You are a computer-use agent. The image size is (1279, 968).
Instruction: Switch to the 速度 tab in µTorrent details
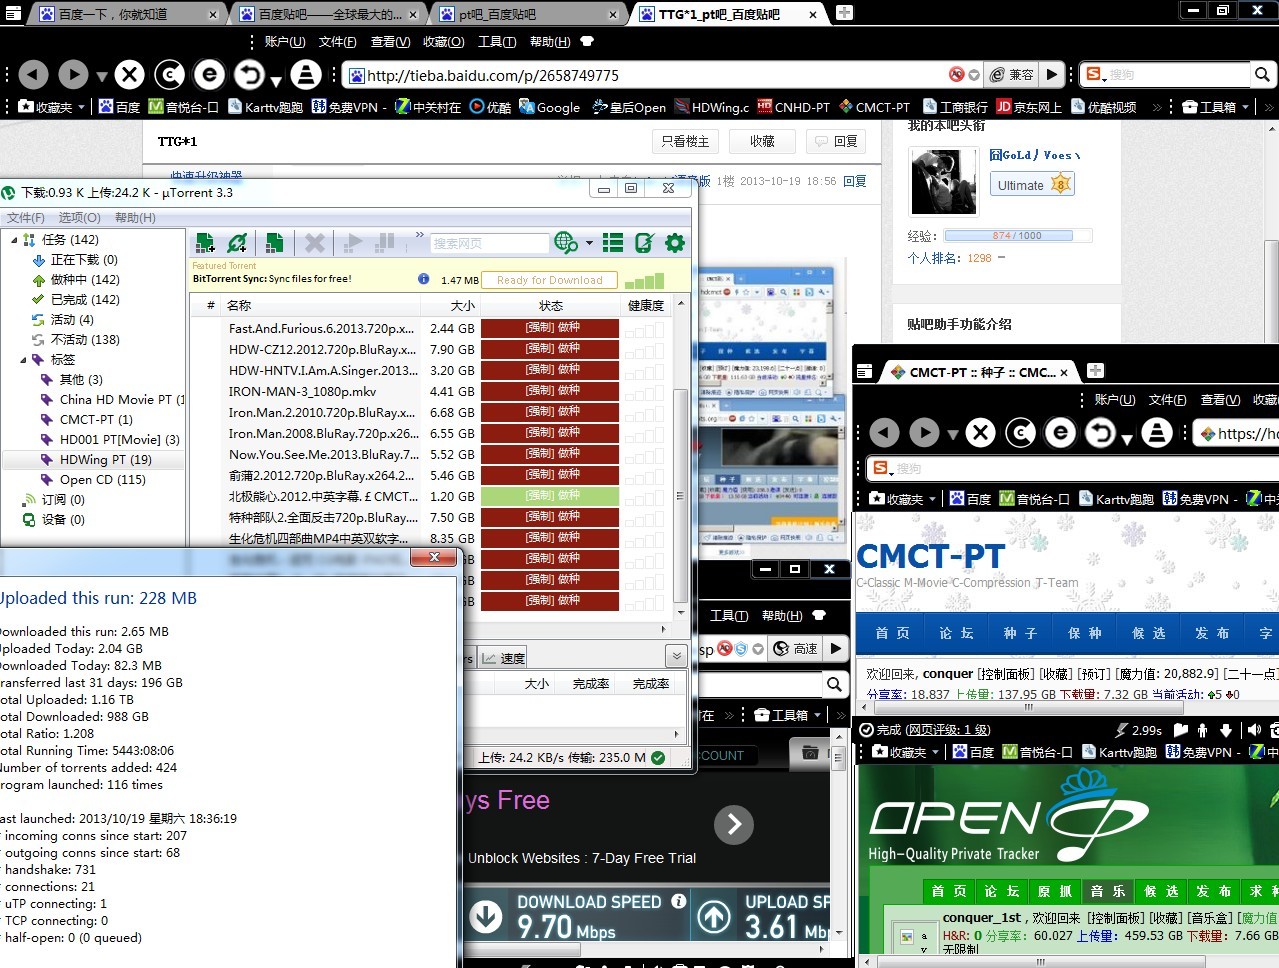click(502, 658)
